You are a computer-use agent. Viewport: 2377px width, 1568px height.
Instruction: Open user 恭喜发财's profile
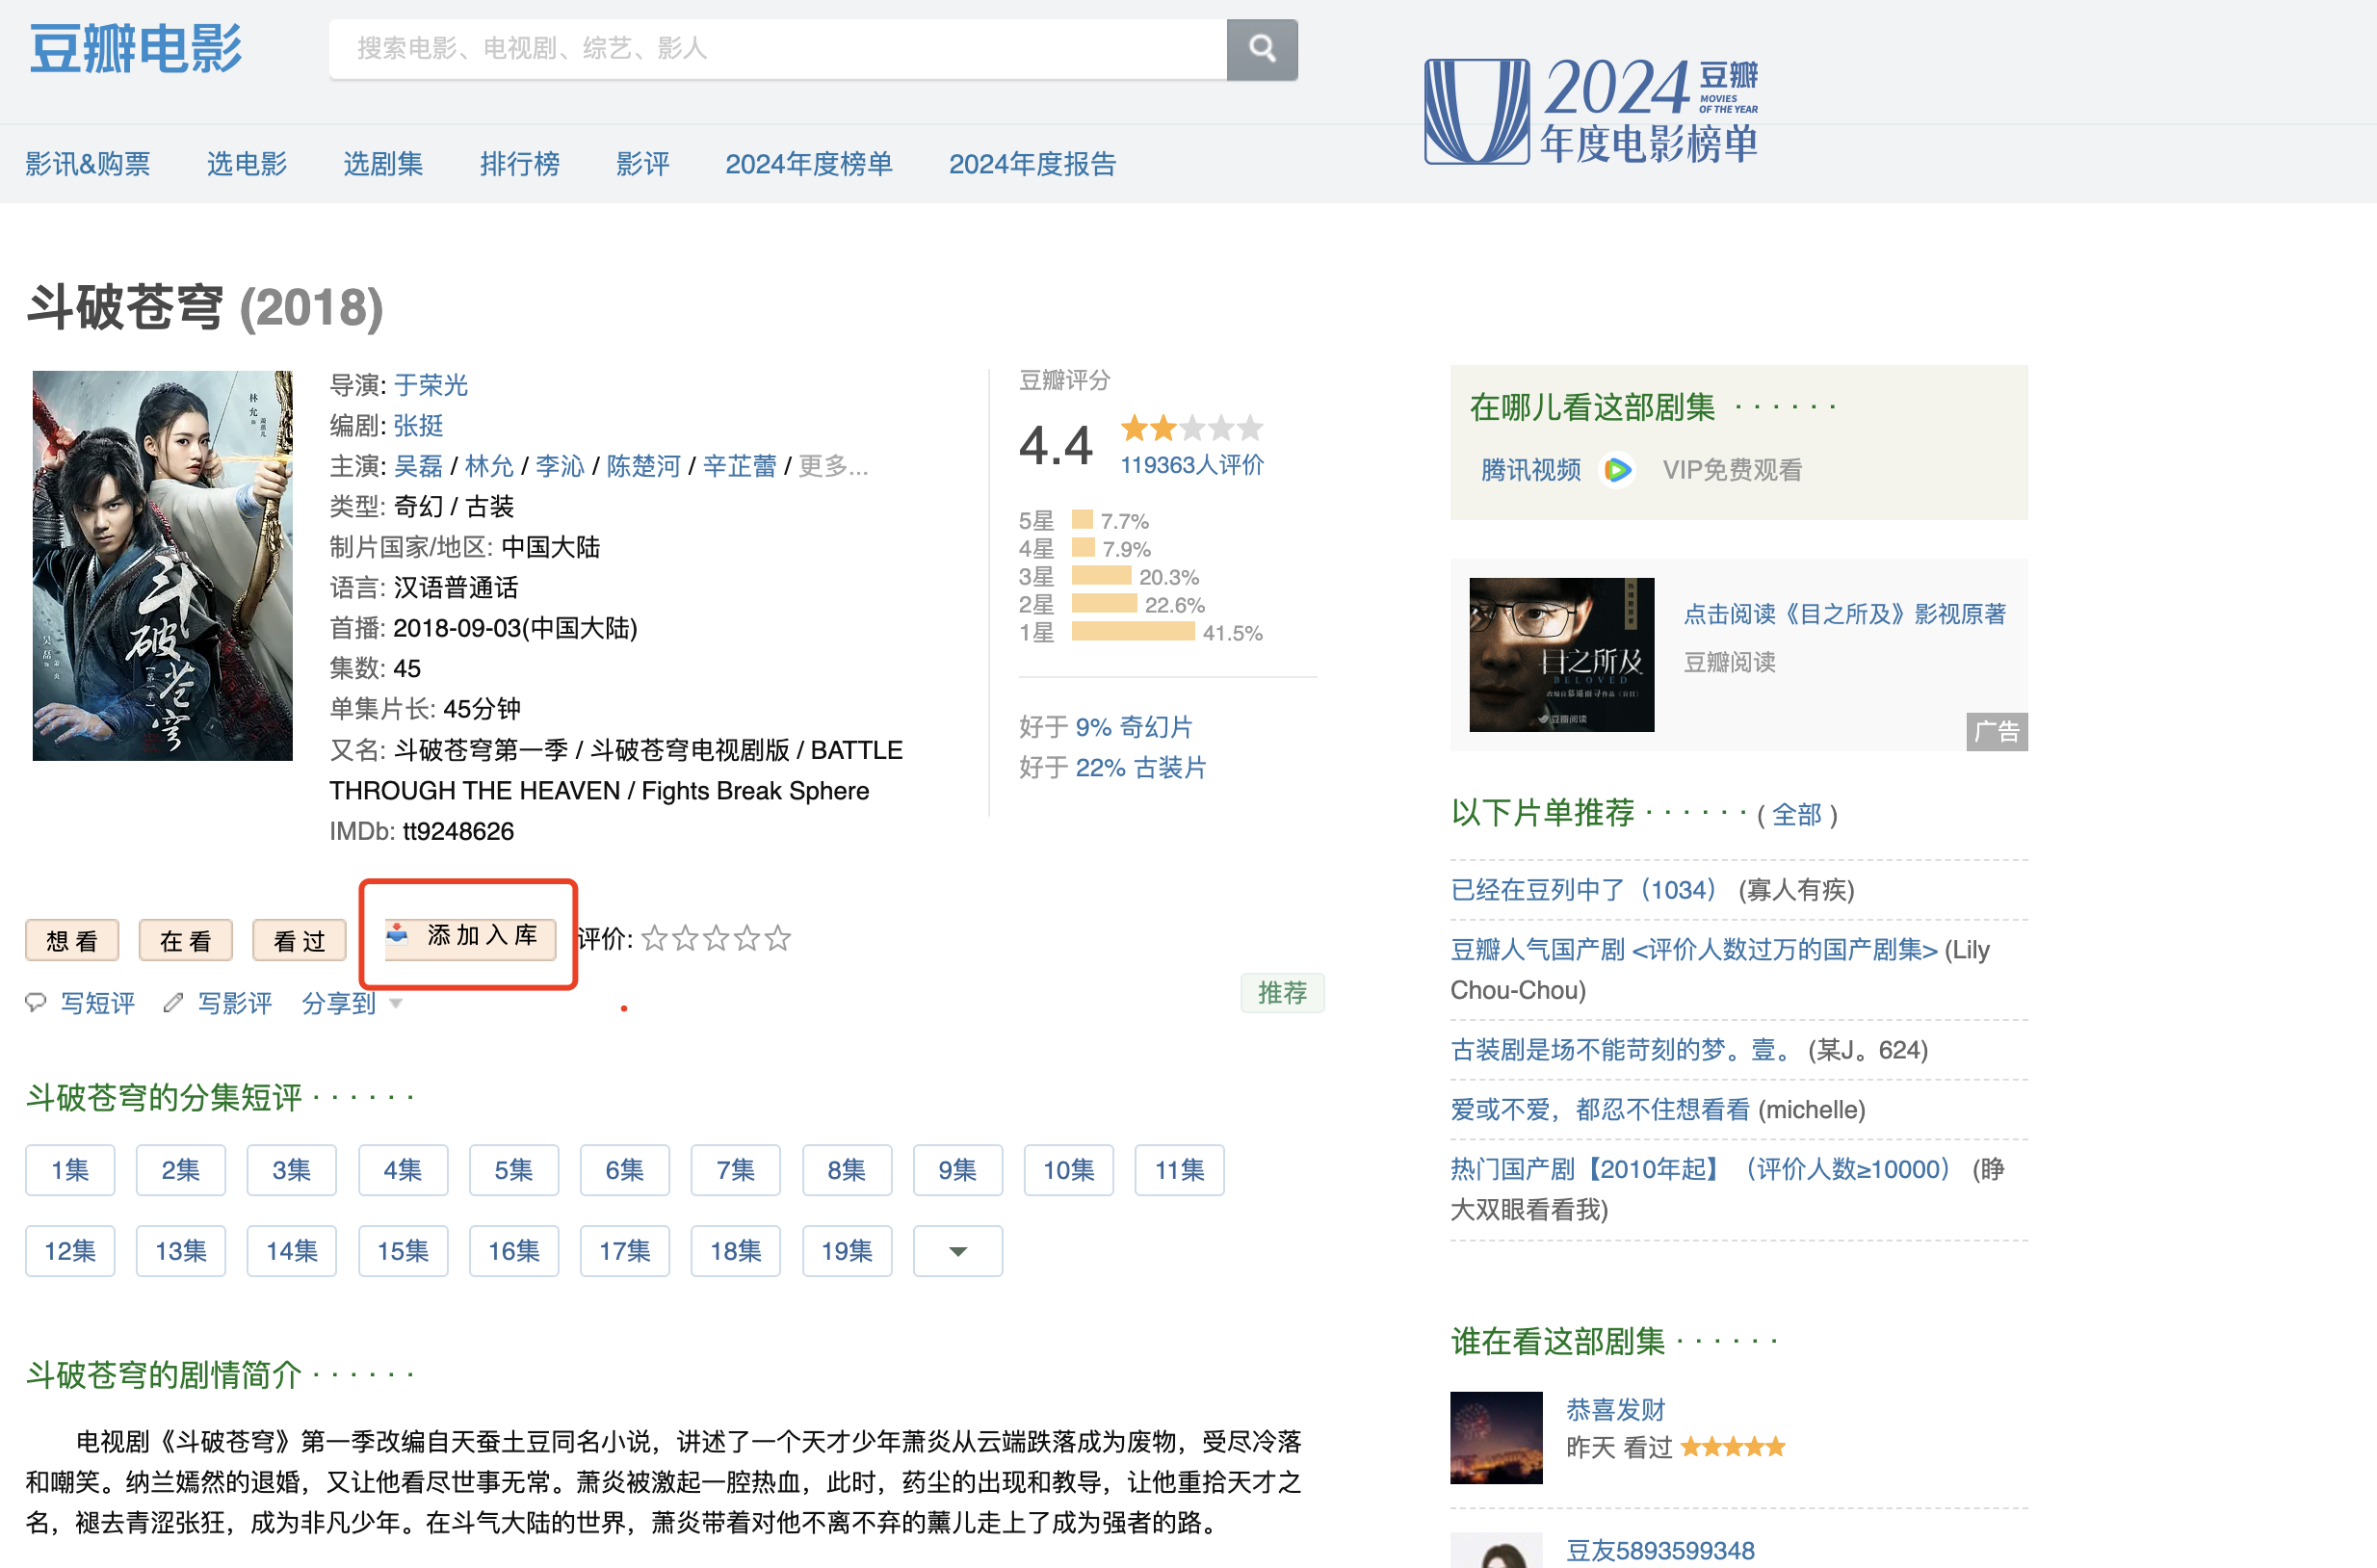1616,1410
